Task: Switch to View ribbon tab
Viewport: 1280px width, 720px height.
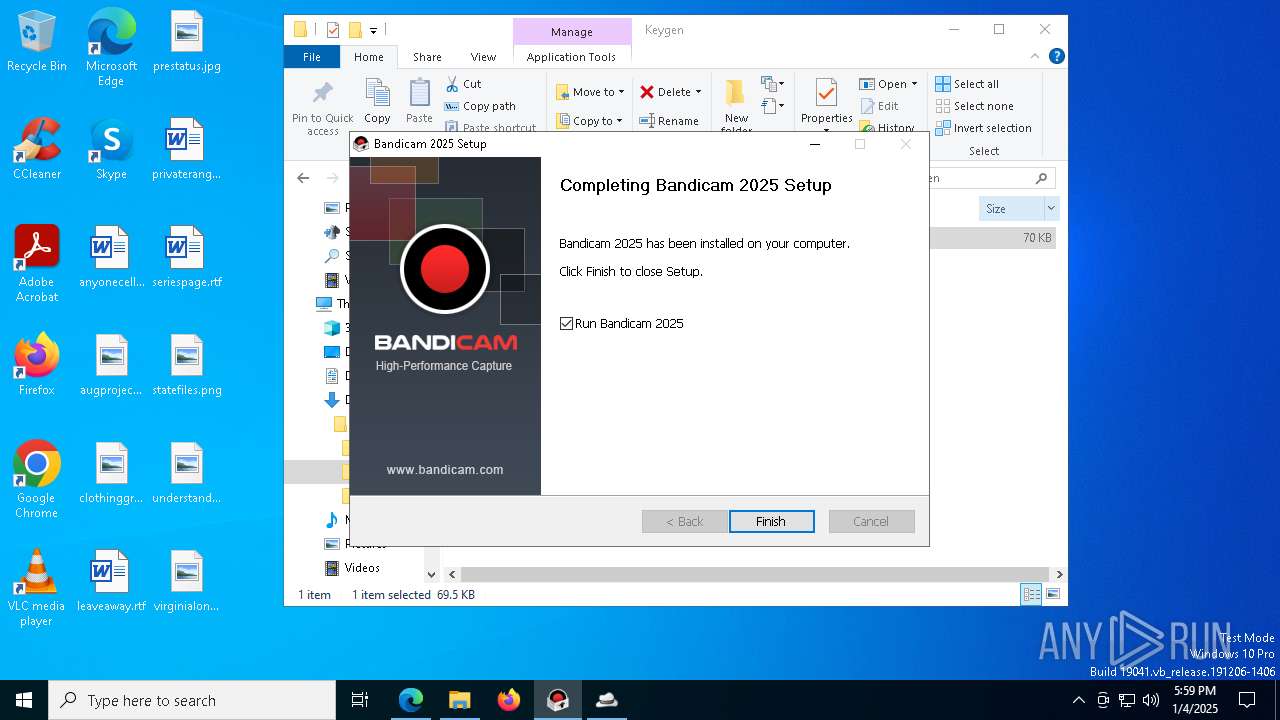Action: click(483, 57)
